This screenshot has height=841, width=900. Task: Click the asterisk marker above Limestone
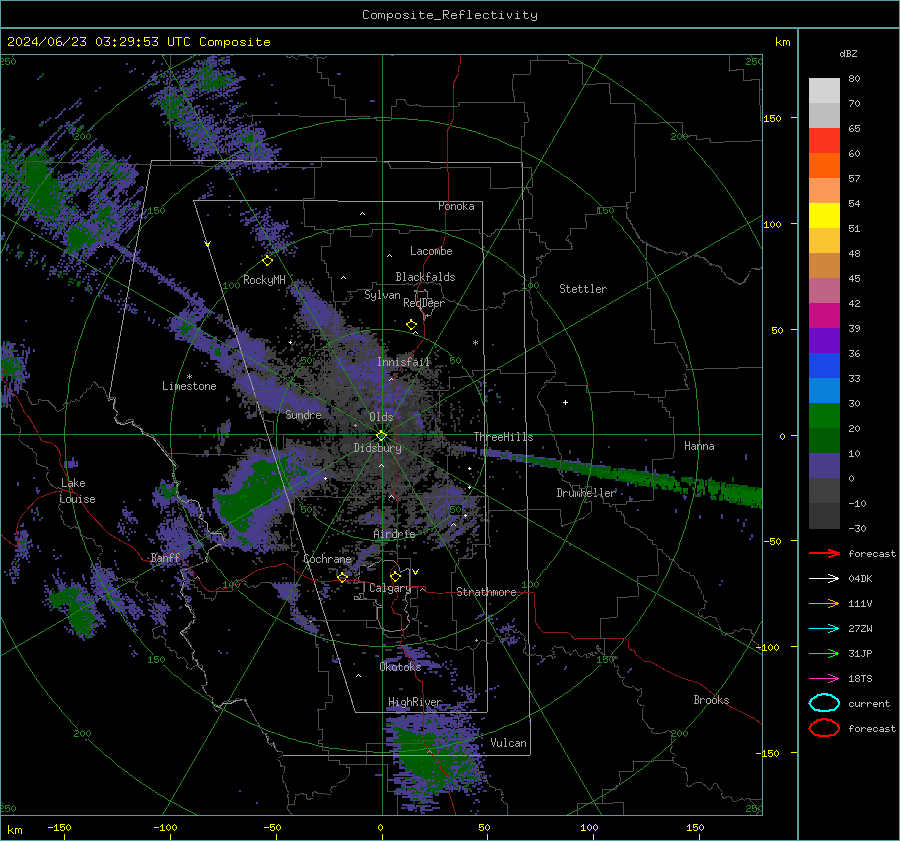point(189,377)
